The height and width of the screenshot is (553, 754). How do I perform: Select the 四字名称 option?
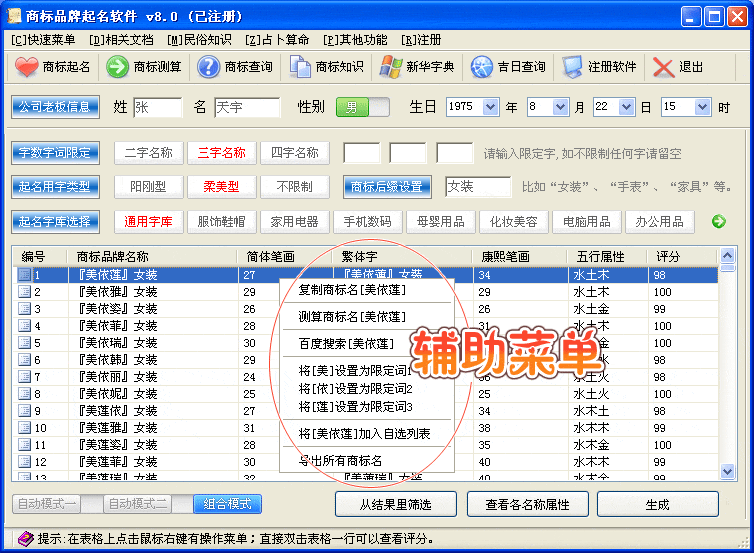pos(295,153)
